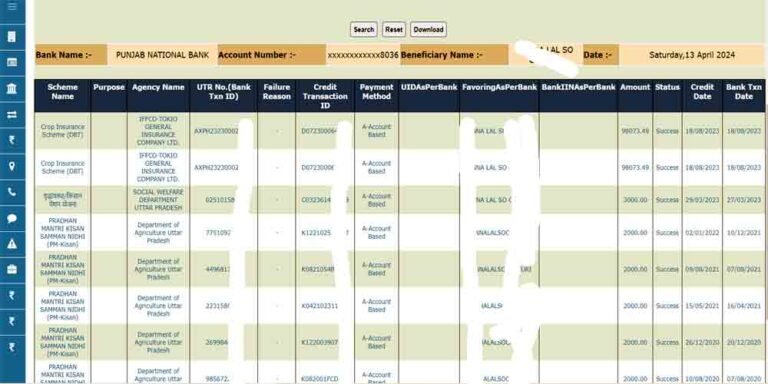The height and width of the screenshot is (384, 768).
Task: Click bank txn date 10/12/2021
Action: [x=744, y=233]
